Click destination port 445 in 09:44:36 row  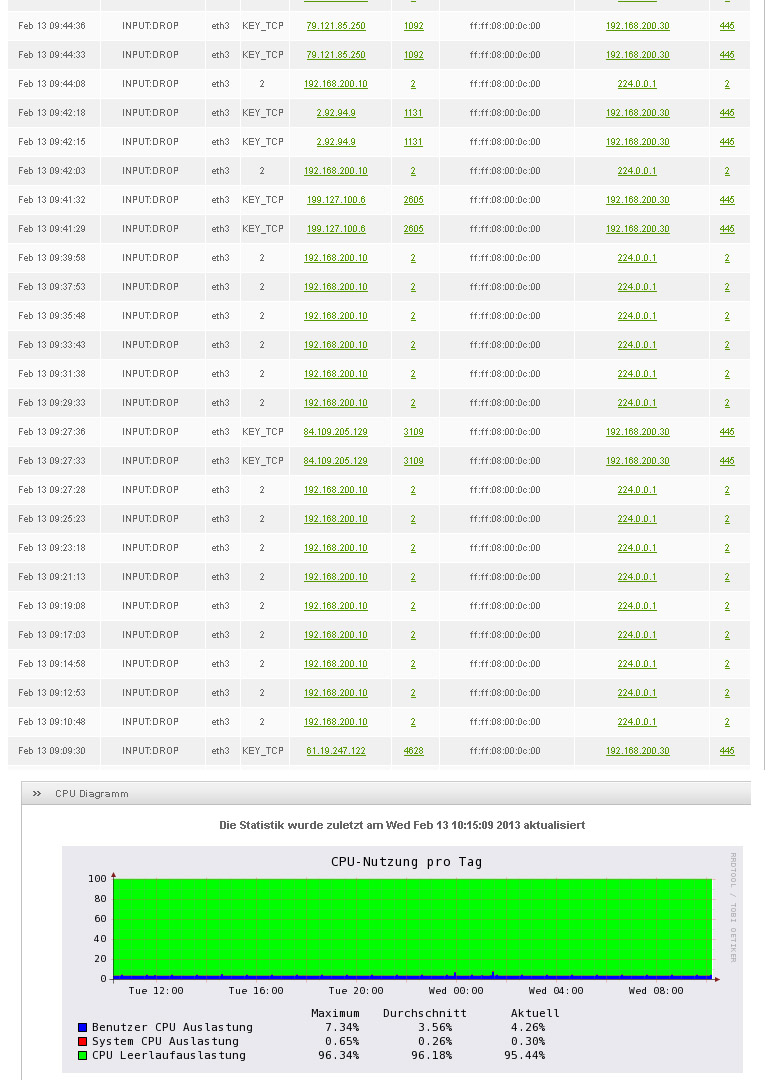[x=726, y=26]
